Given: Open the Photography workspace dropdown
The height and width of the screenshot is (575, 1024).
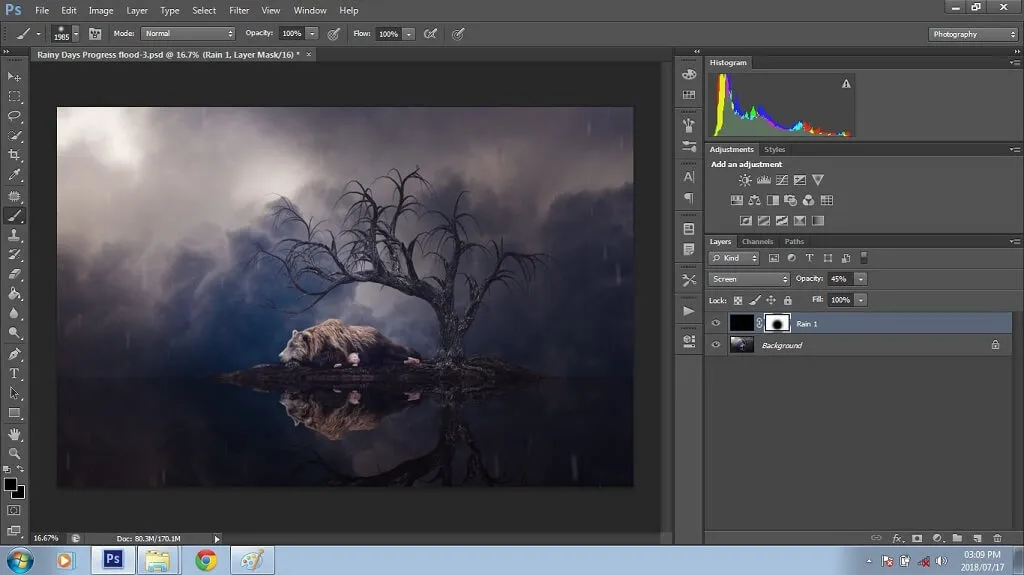Looking at the screenshot, I should [973, 34].
